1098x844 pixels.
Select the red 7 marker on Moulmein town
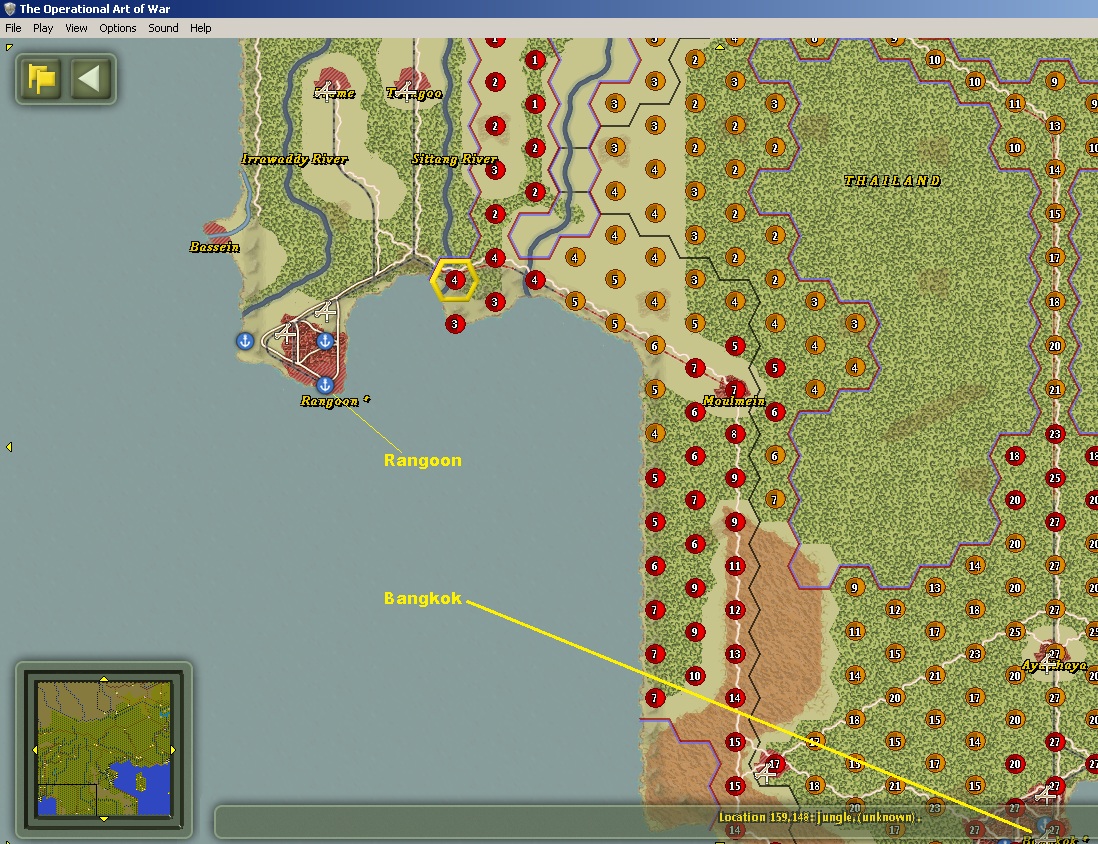click(x=734, y=389)
